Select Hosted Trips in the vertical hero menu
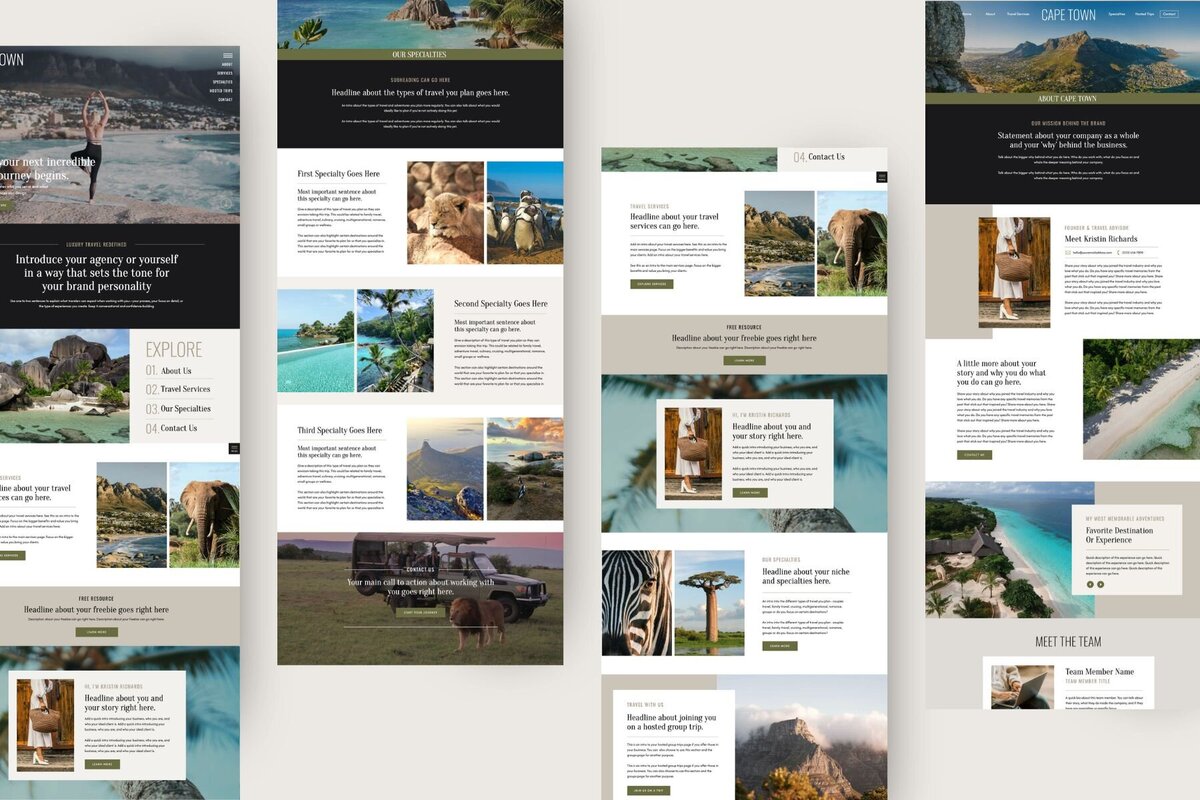This screenshot has width=1200, height=800. click(x=221, y=91)
